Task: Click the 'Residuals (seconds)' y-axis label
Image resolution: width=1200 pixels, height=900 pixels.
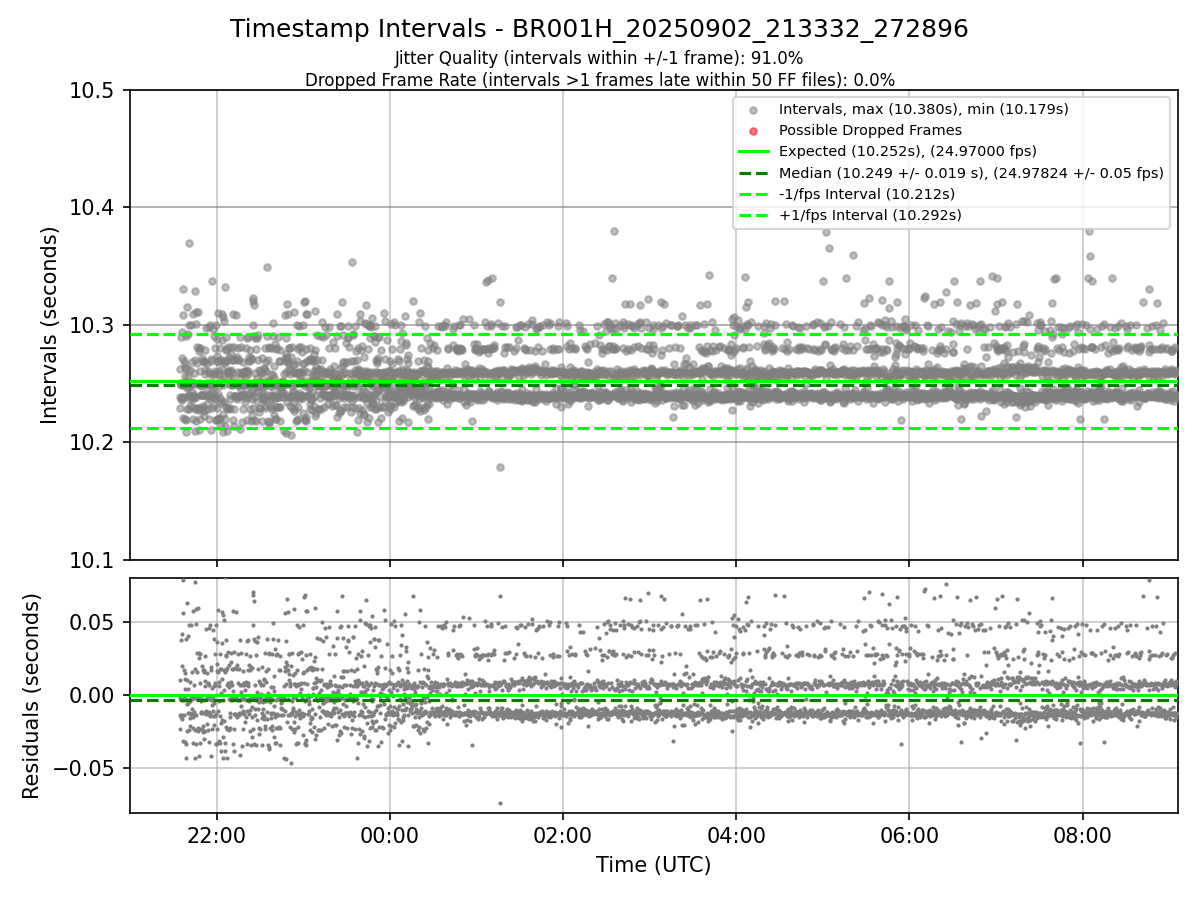Action: (32, 696)
